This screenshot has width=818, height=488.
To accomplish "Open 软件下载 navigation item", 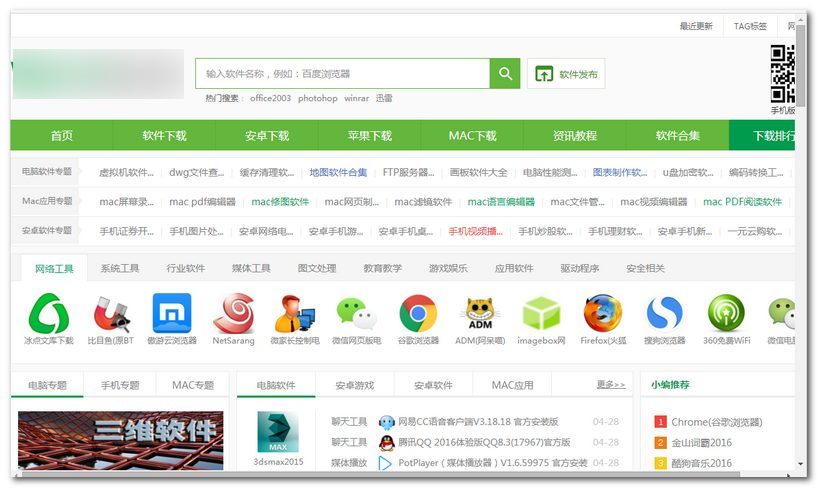I will 164,136.
